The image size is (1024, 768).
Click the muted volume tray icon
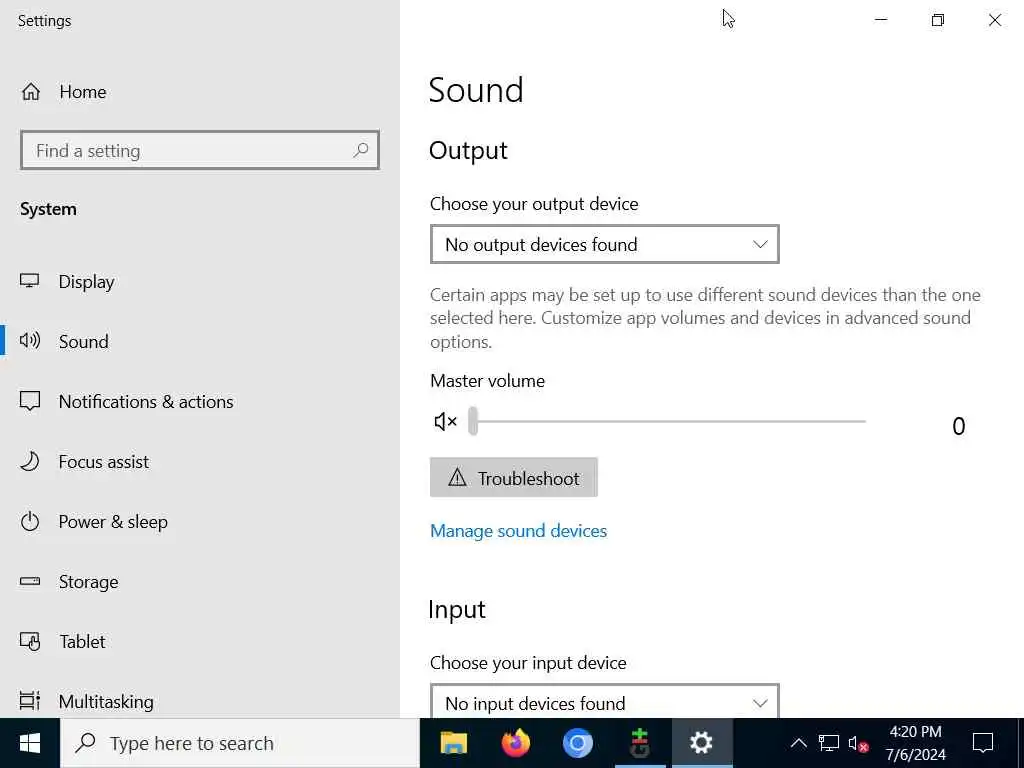click(858, 743)
